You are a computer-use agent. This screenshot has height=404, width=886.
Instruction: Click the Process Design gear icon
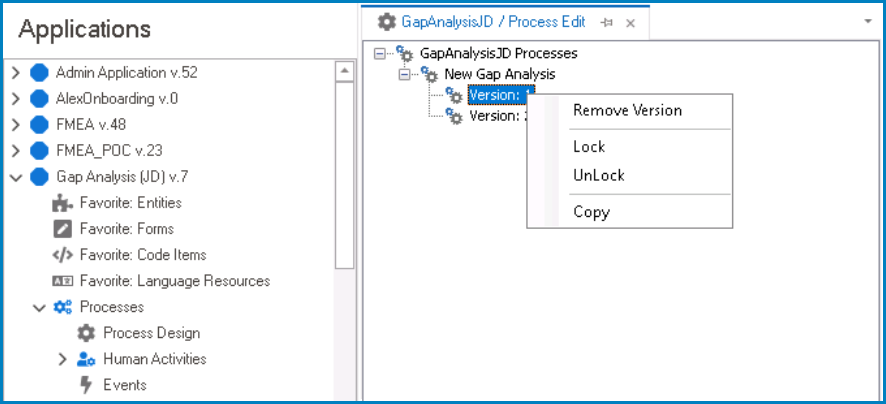pos(87,333)
